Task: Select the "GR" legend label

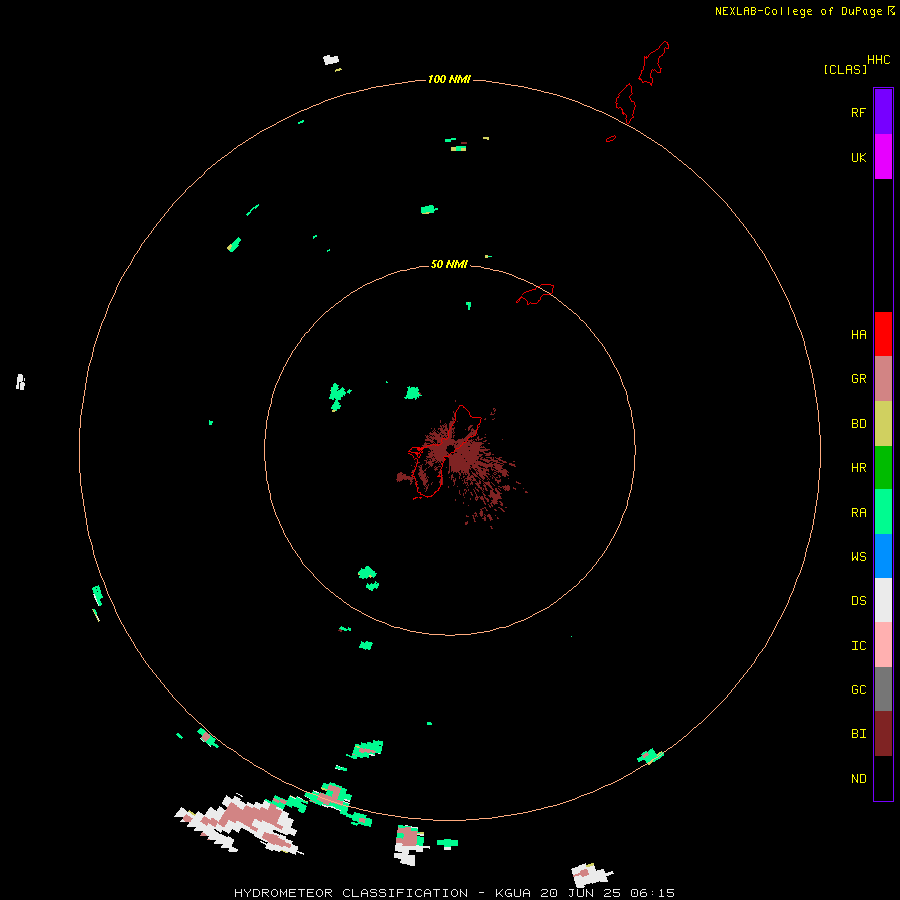Action: 859,379
